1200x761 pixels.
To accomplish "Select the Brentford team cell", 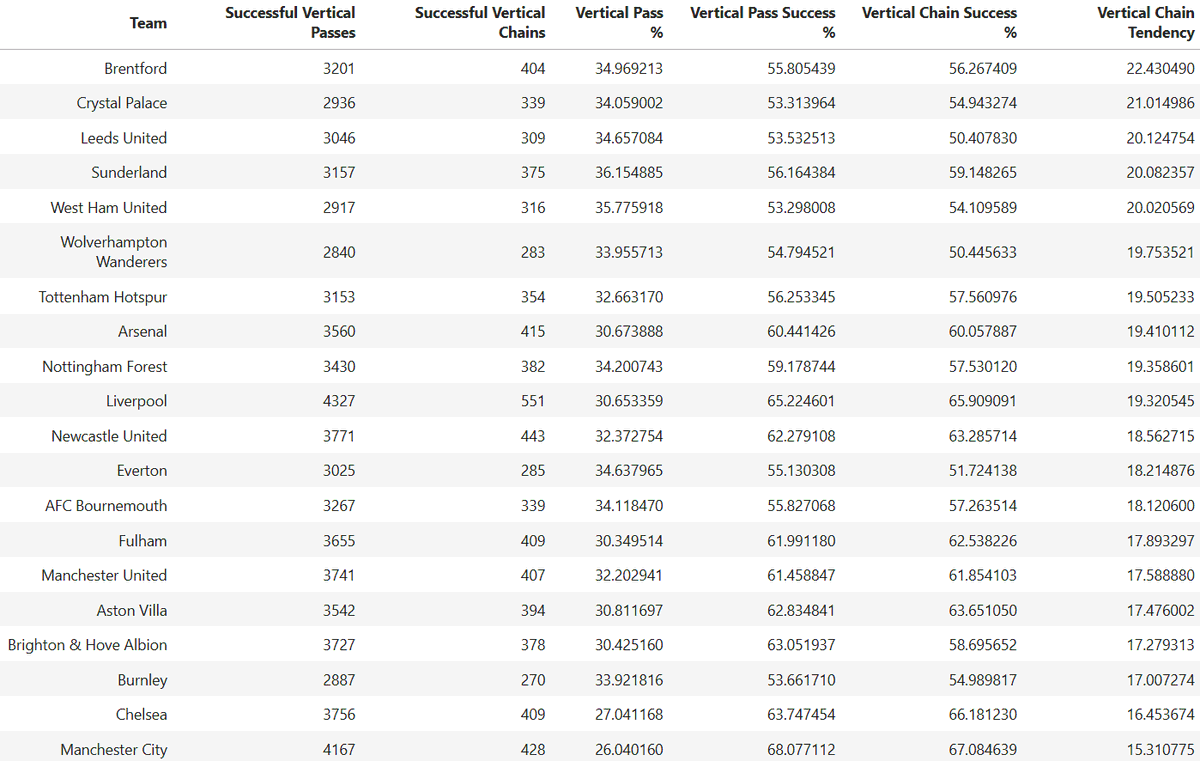I will [x=136, y=69].
